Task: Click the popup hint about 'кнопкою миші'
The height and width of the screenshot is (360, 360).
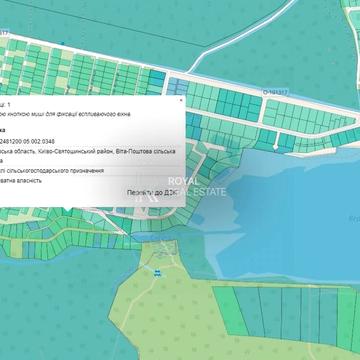Action: (65, 114)
